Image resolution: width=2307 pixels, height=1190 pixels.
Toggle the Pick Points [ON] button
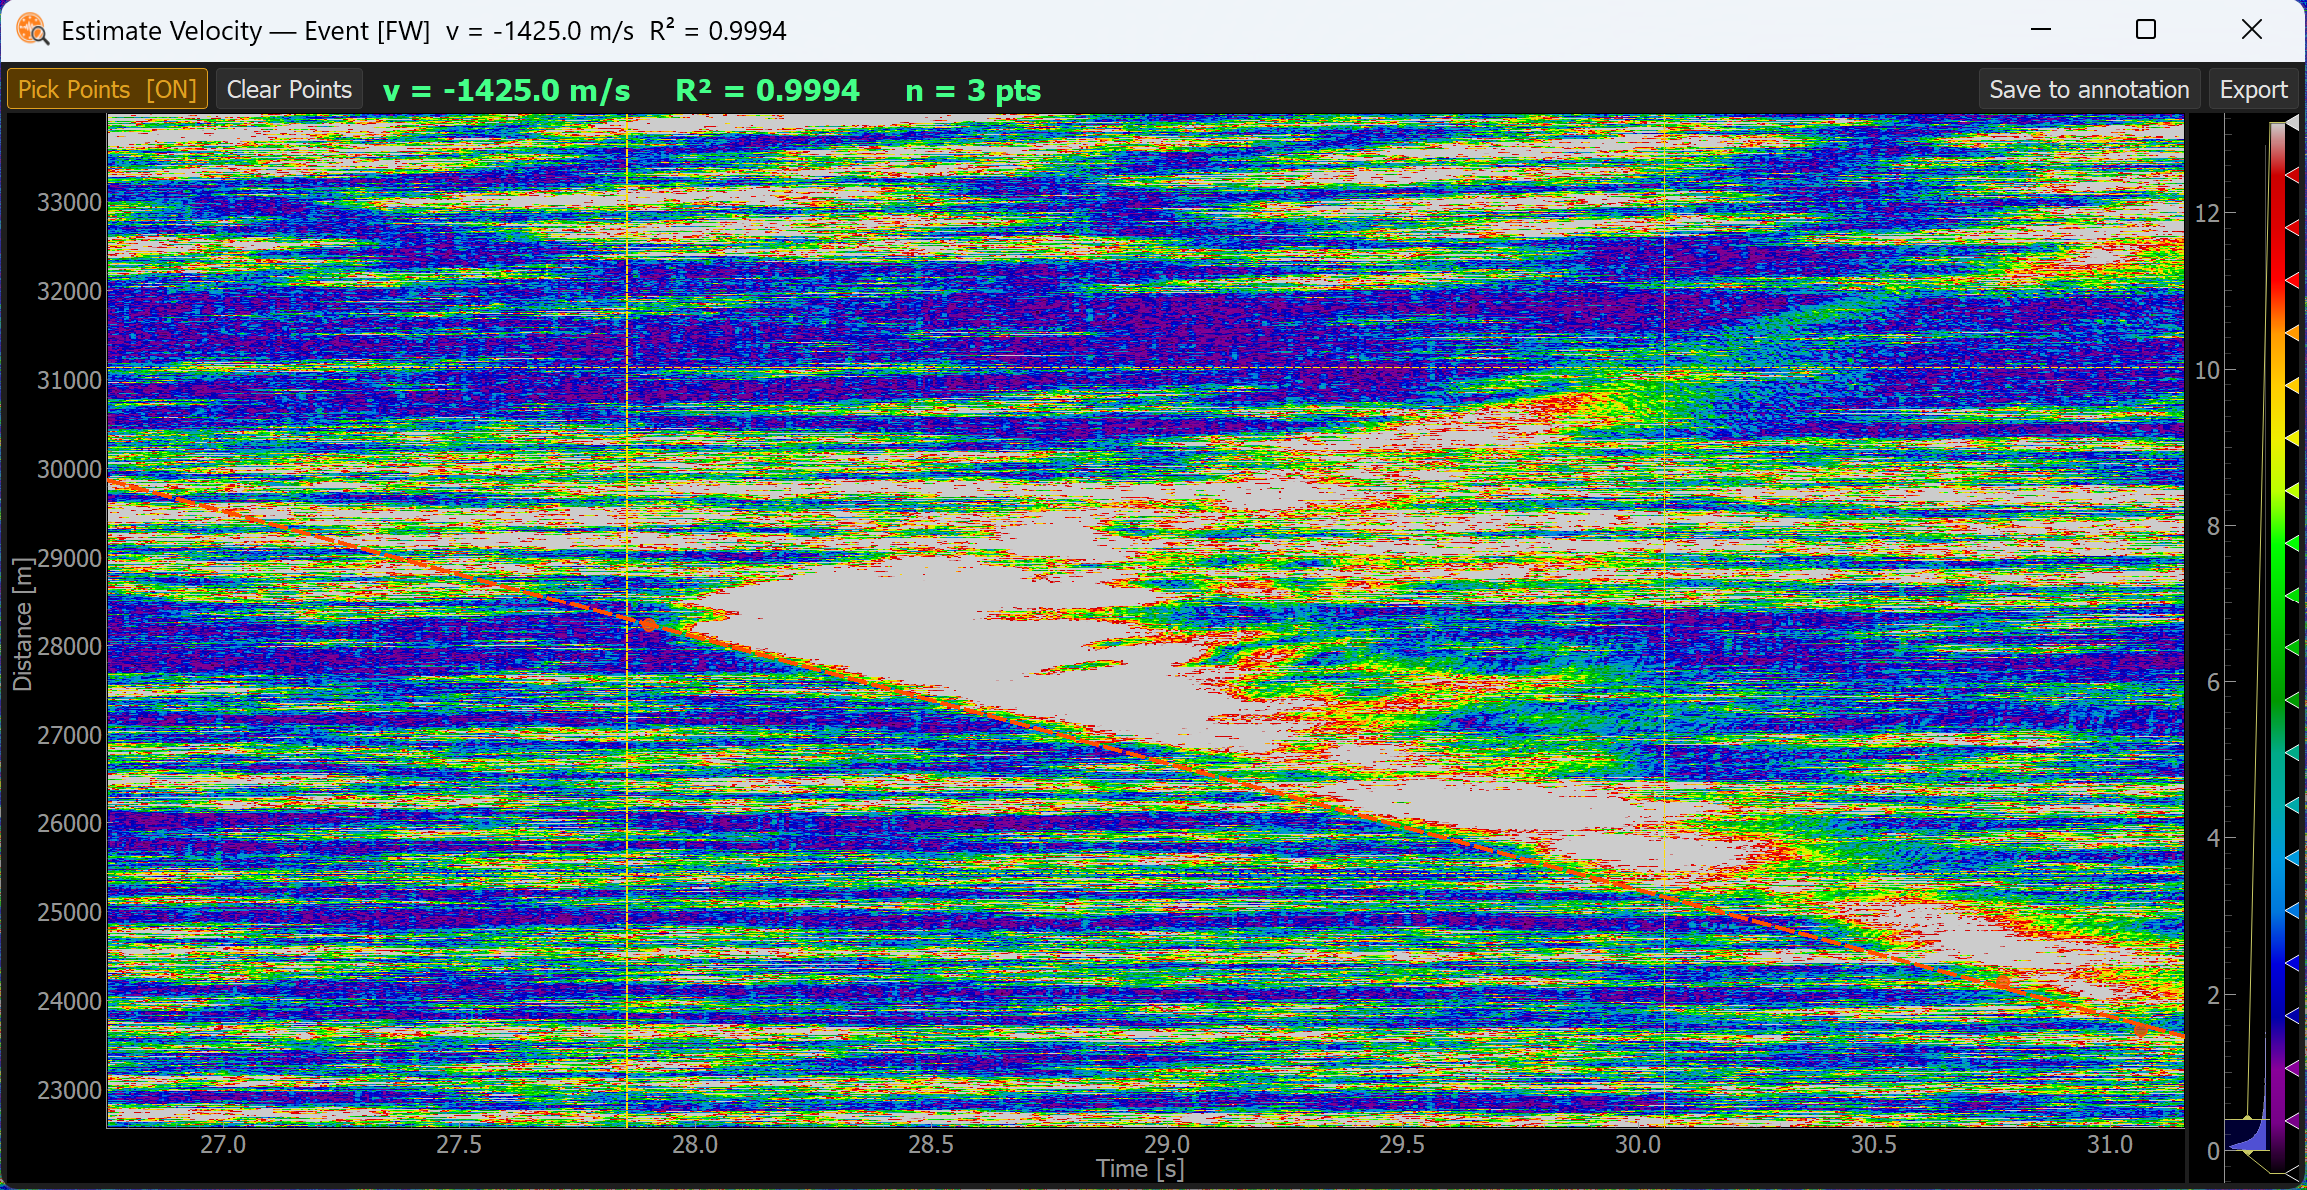coord(107,89)
